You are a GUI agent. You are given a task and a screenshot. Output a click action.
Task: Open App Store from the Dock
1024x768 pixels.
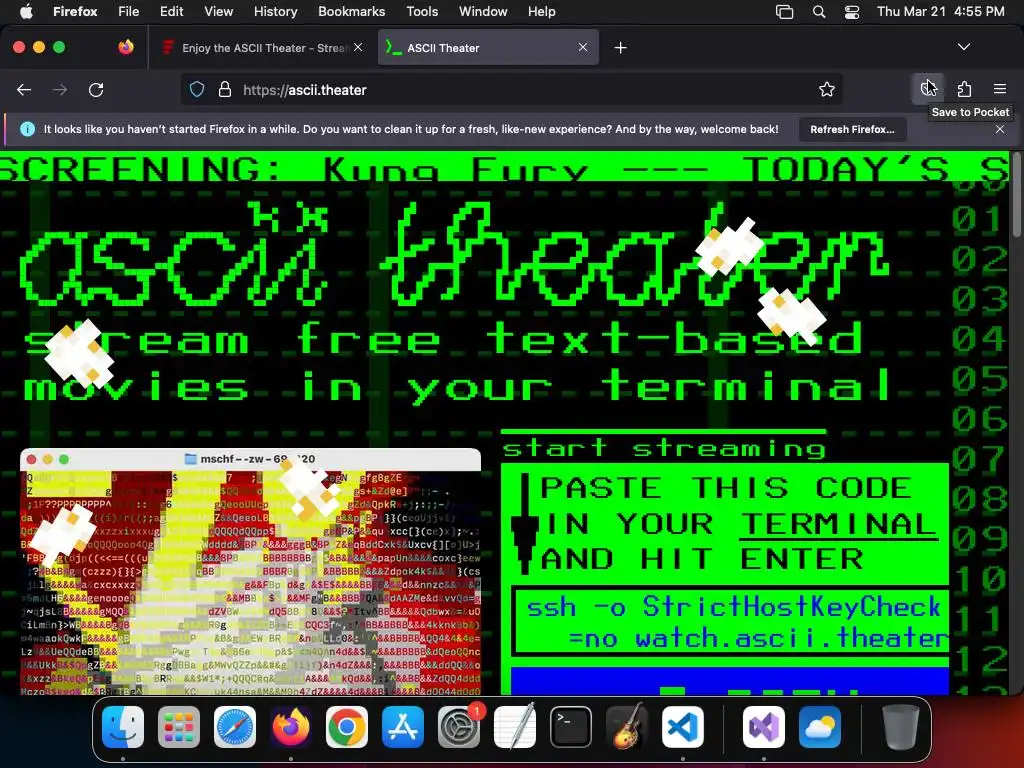click(402, 727)
